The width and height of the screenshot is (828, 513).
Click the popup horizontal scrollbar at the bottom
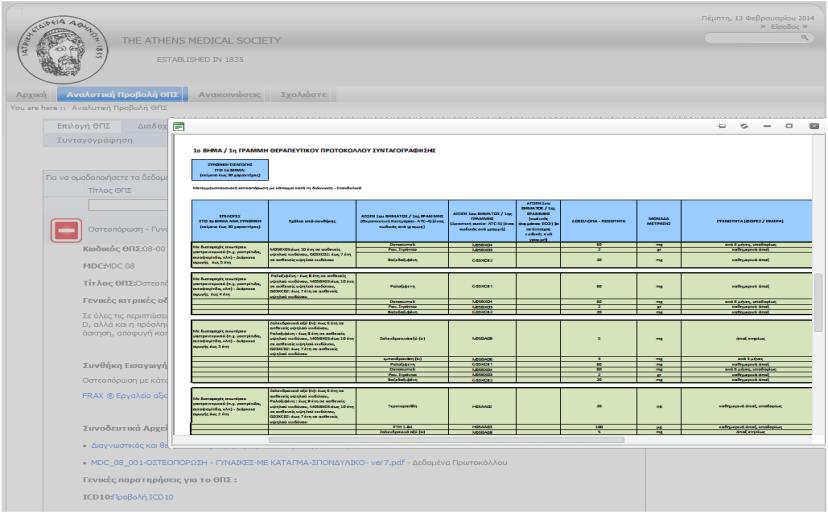(446, 440)
